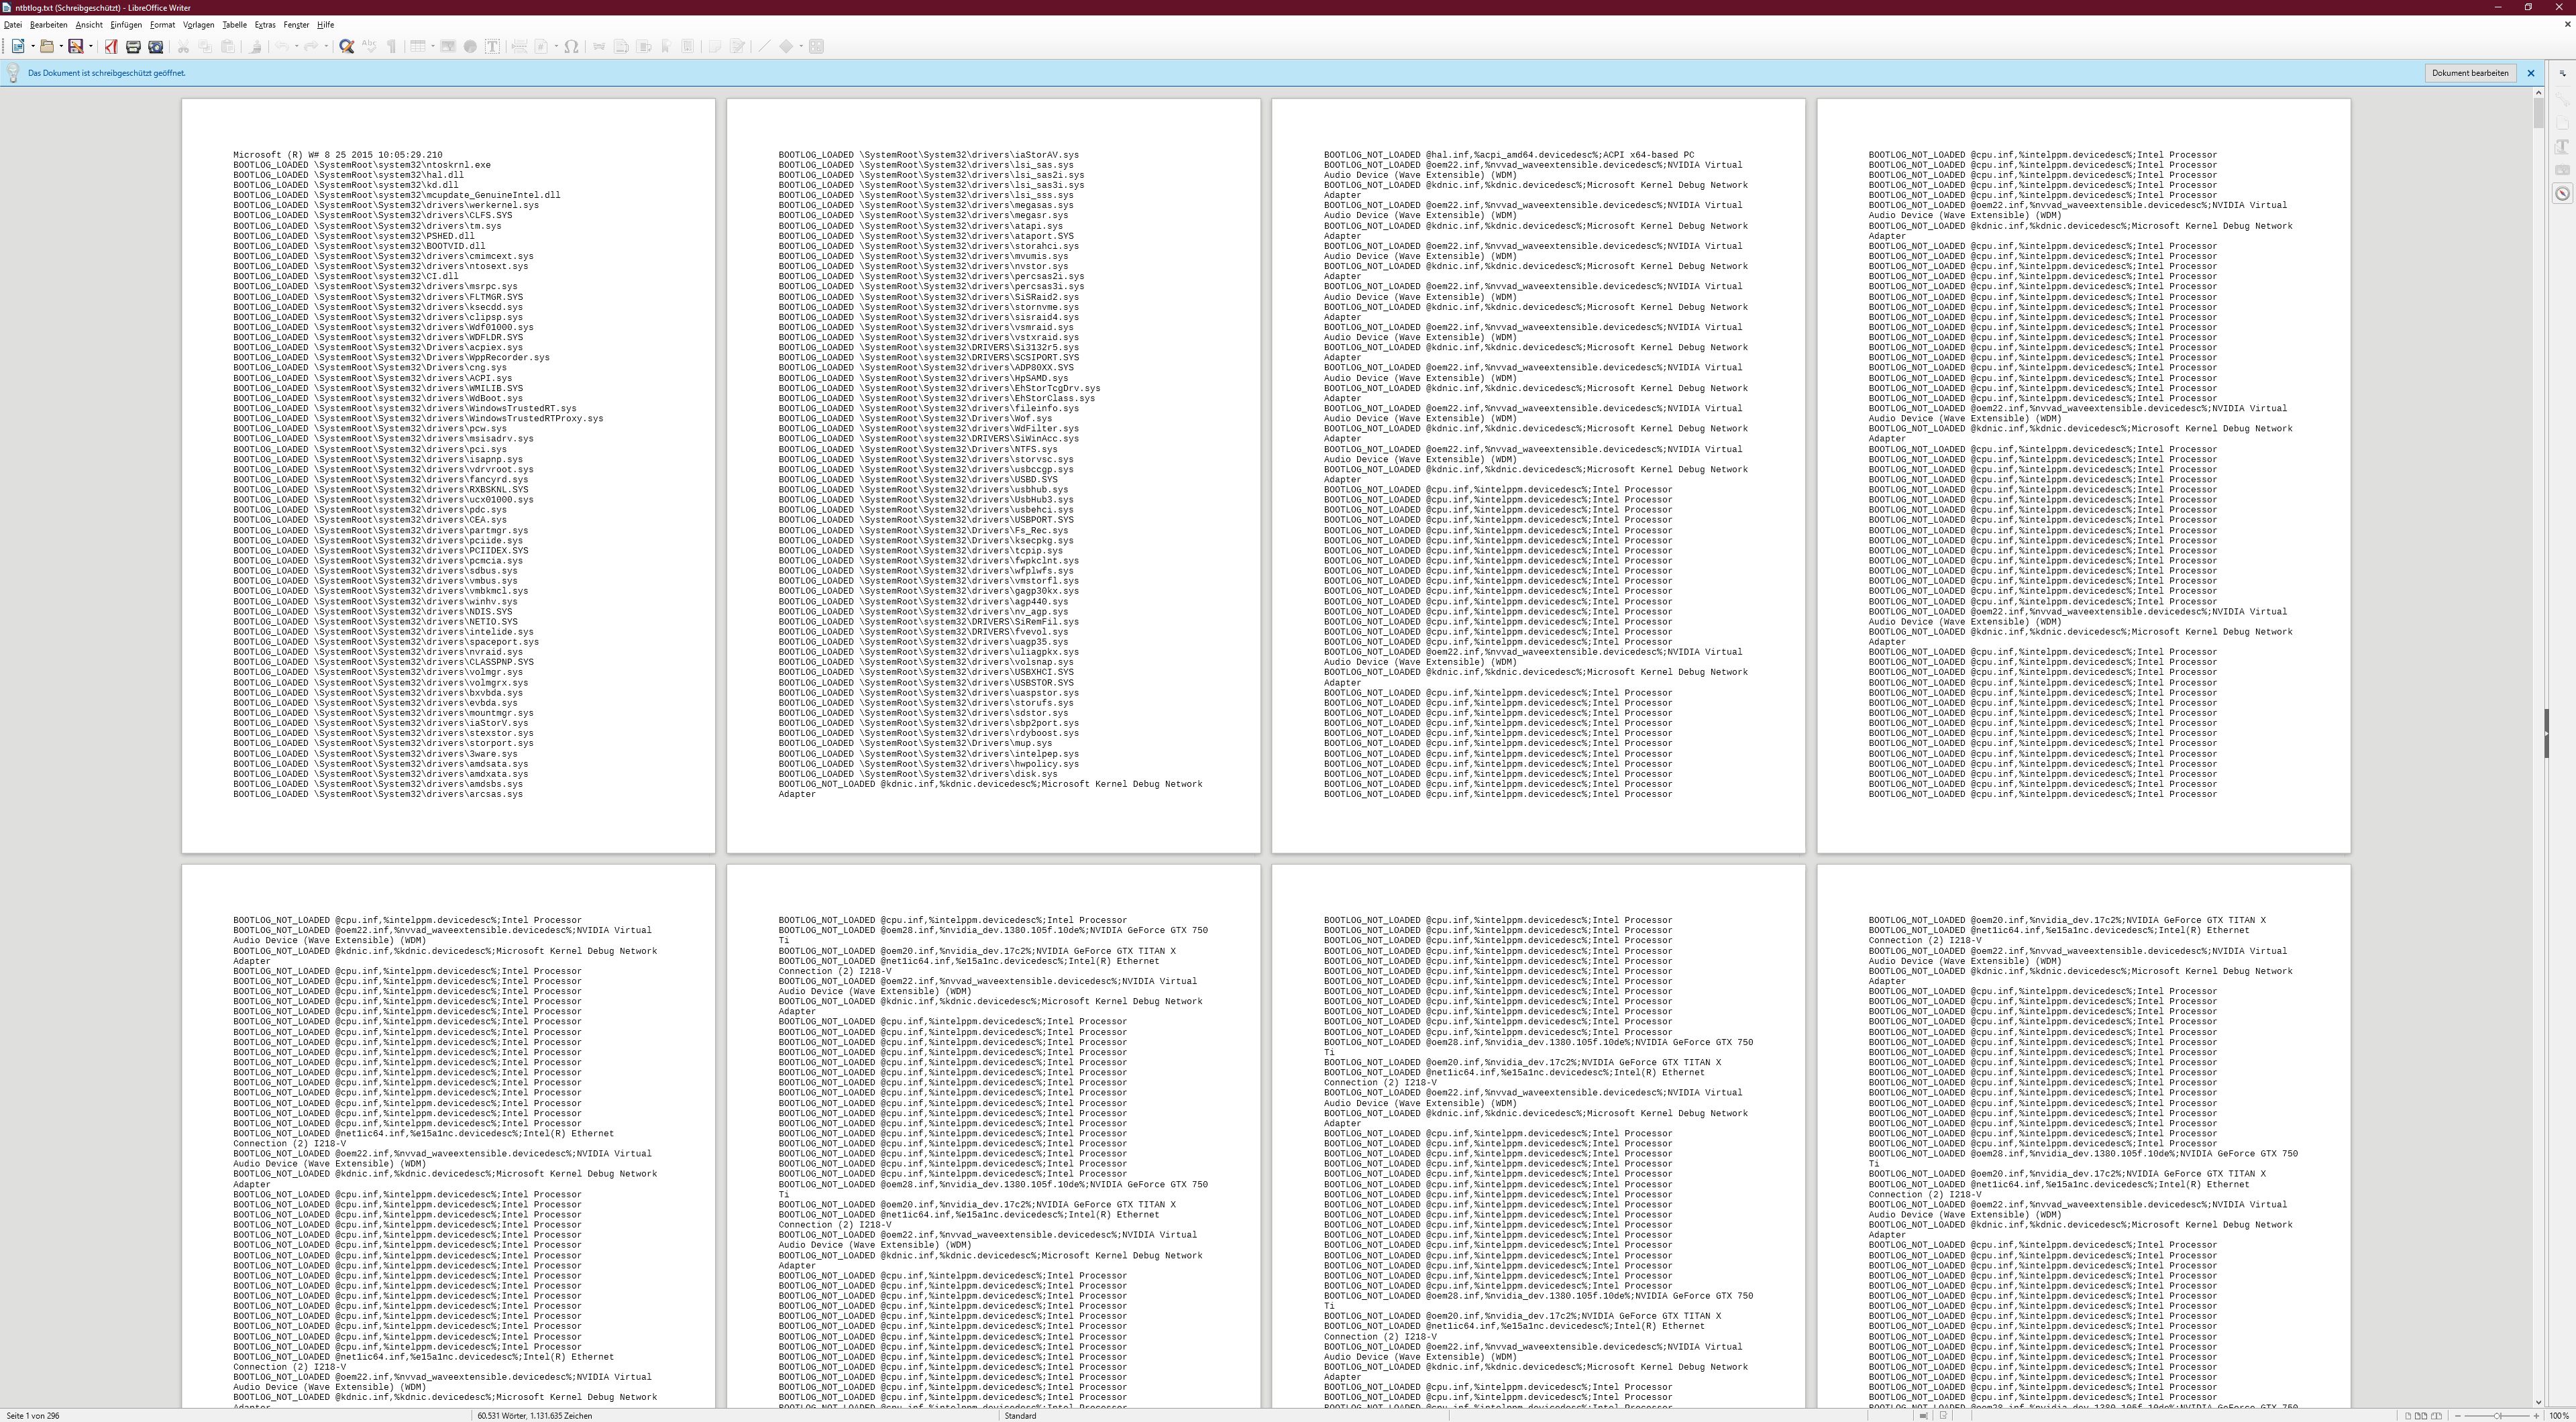Toggle track changes recording
2576x1422 pixels.
pos(737,46)
